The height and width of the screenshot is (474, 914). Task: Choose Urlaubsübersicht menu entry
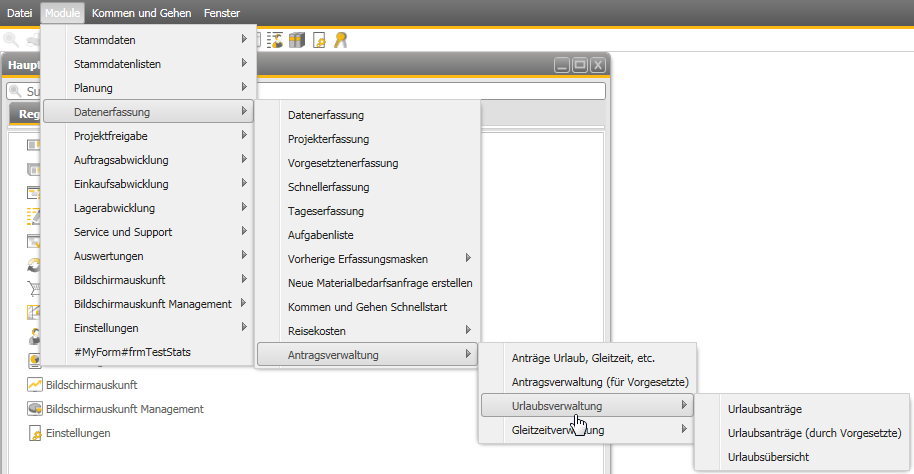[768, 457]
